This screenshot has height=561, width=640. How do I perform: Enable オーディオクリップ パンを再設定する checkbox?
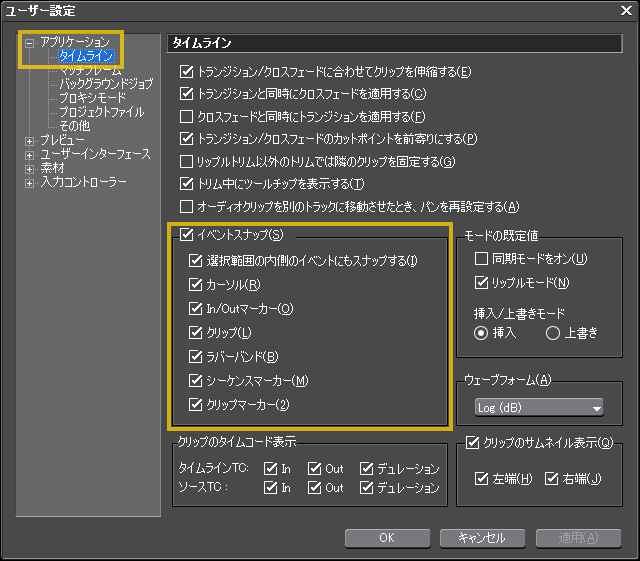(x=187, y=207)
